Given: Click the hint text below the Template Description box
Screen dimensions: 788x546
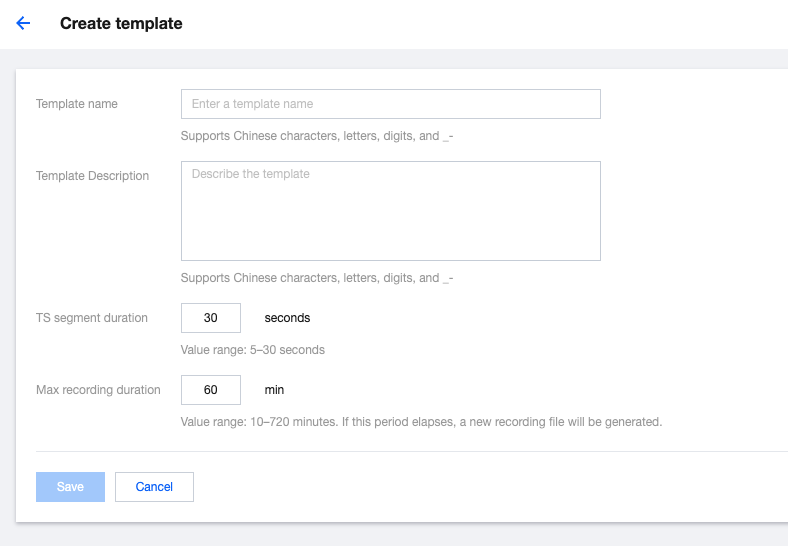Looking at the screenshot, I should pos(318,278).
